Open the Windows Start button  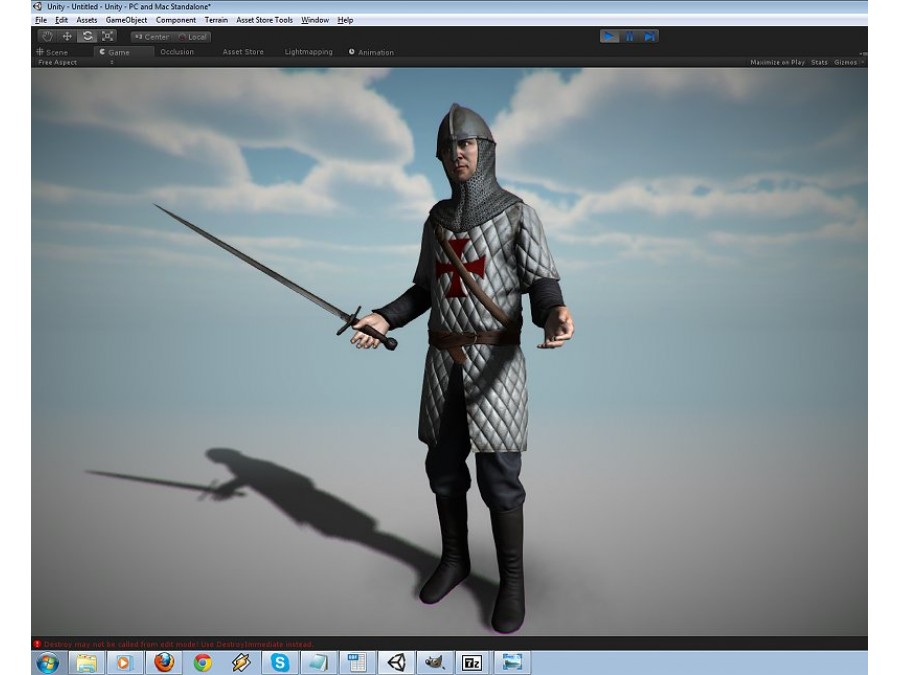(x=48, y=663)
